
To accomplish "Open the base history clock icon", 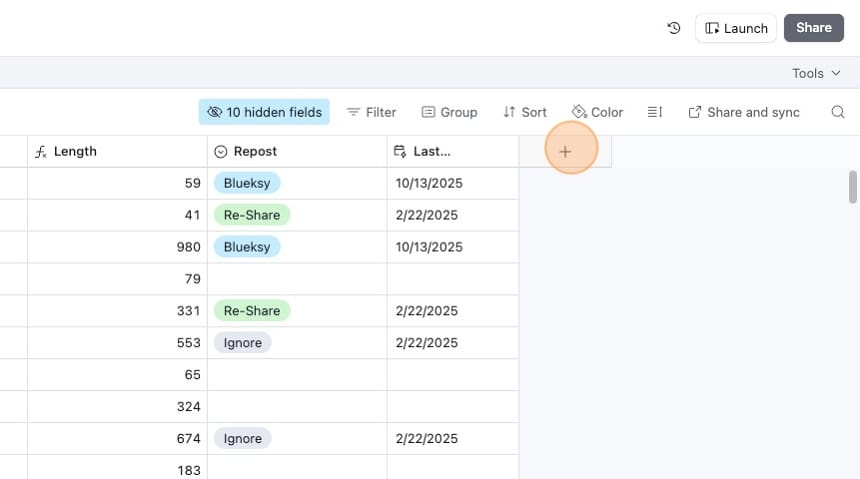I will point(674,28).
